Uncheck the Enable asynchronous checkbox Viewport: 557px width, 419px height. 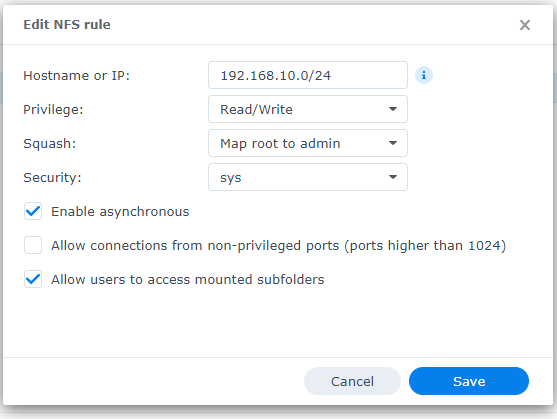(x=33, y=211)
